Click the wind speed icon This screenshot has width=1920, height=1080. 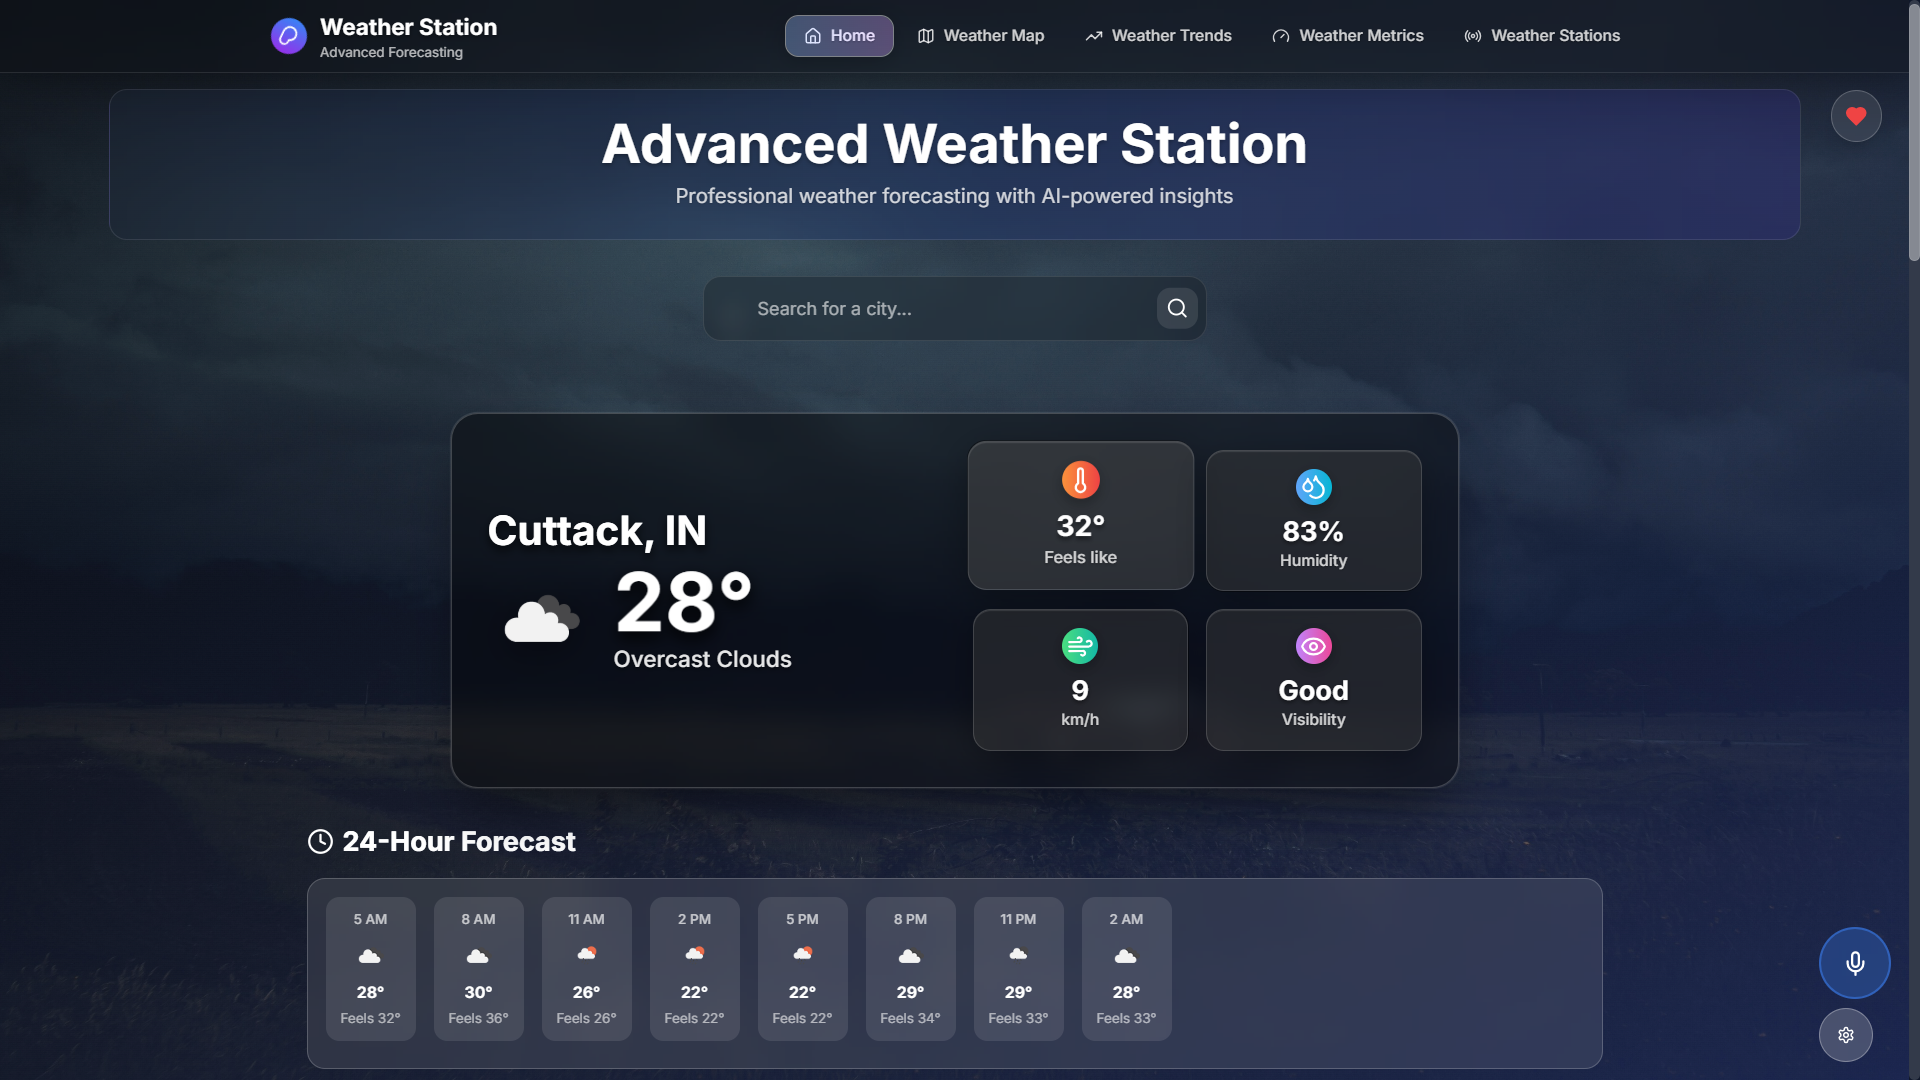point(1079,646)
